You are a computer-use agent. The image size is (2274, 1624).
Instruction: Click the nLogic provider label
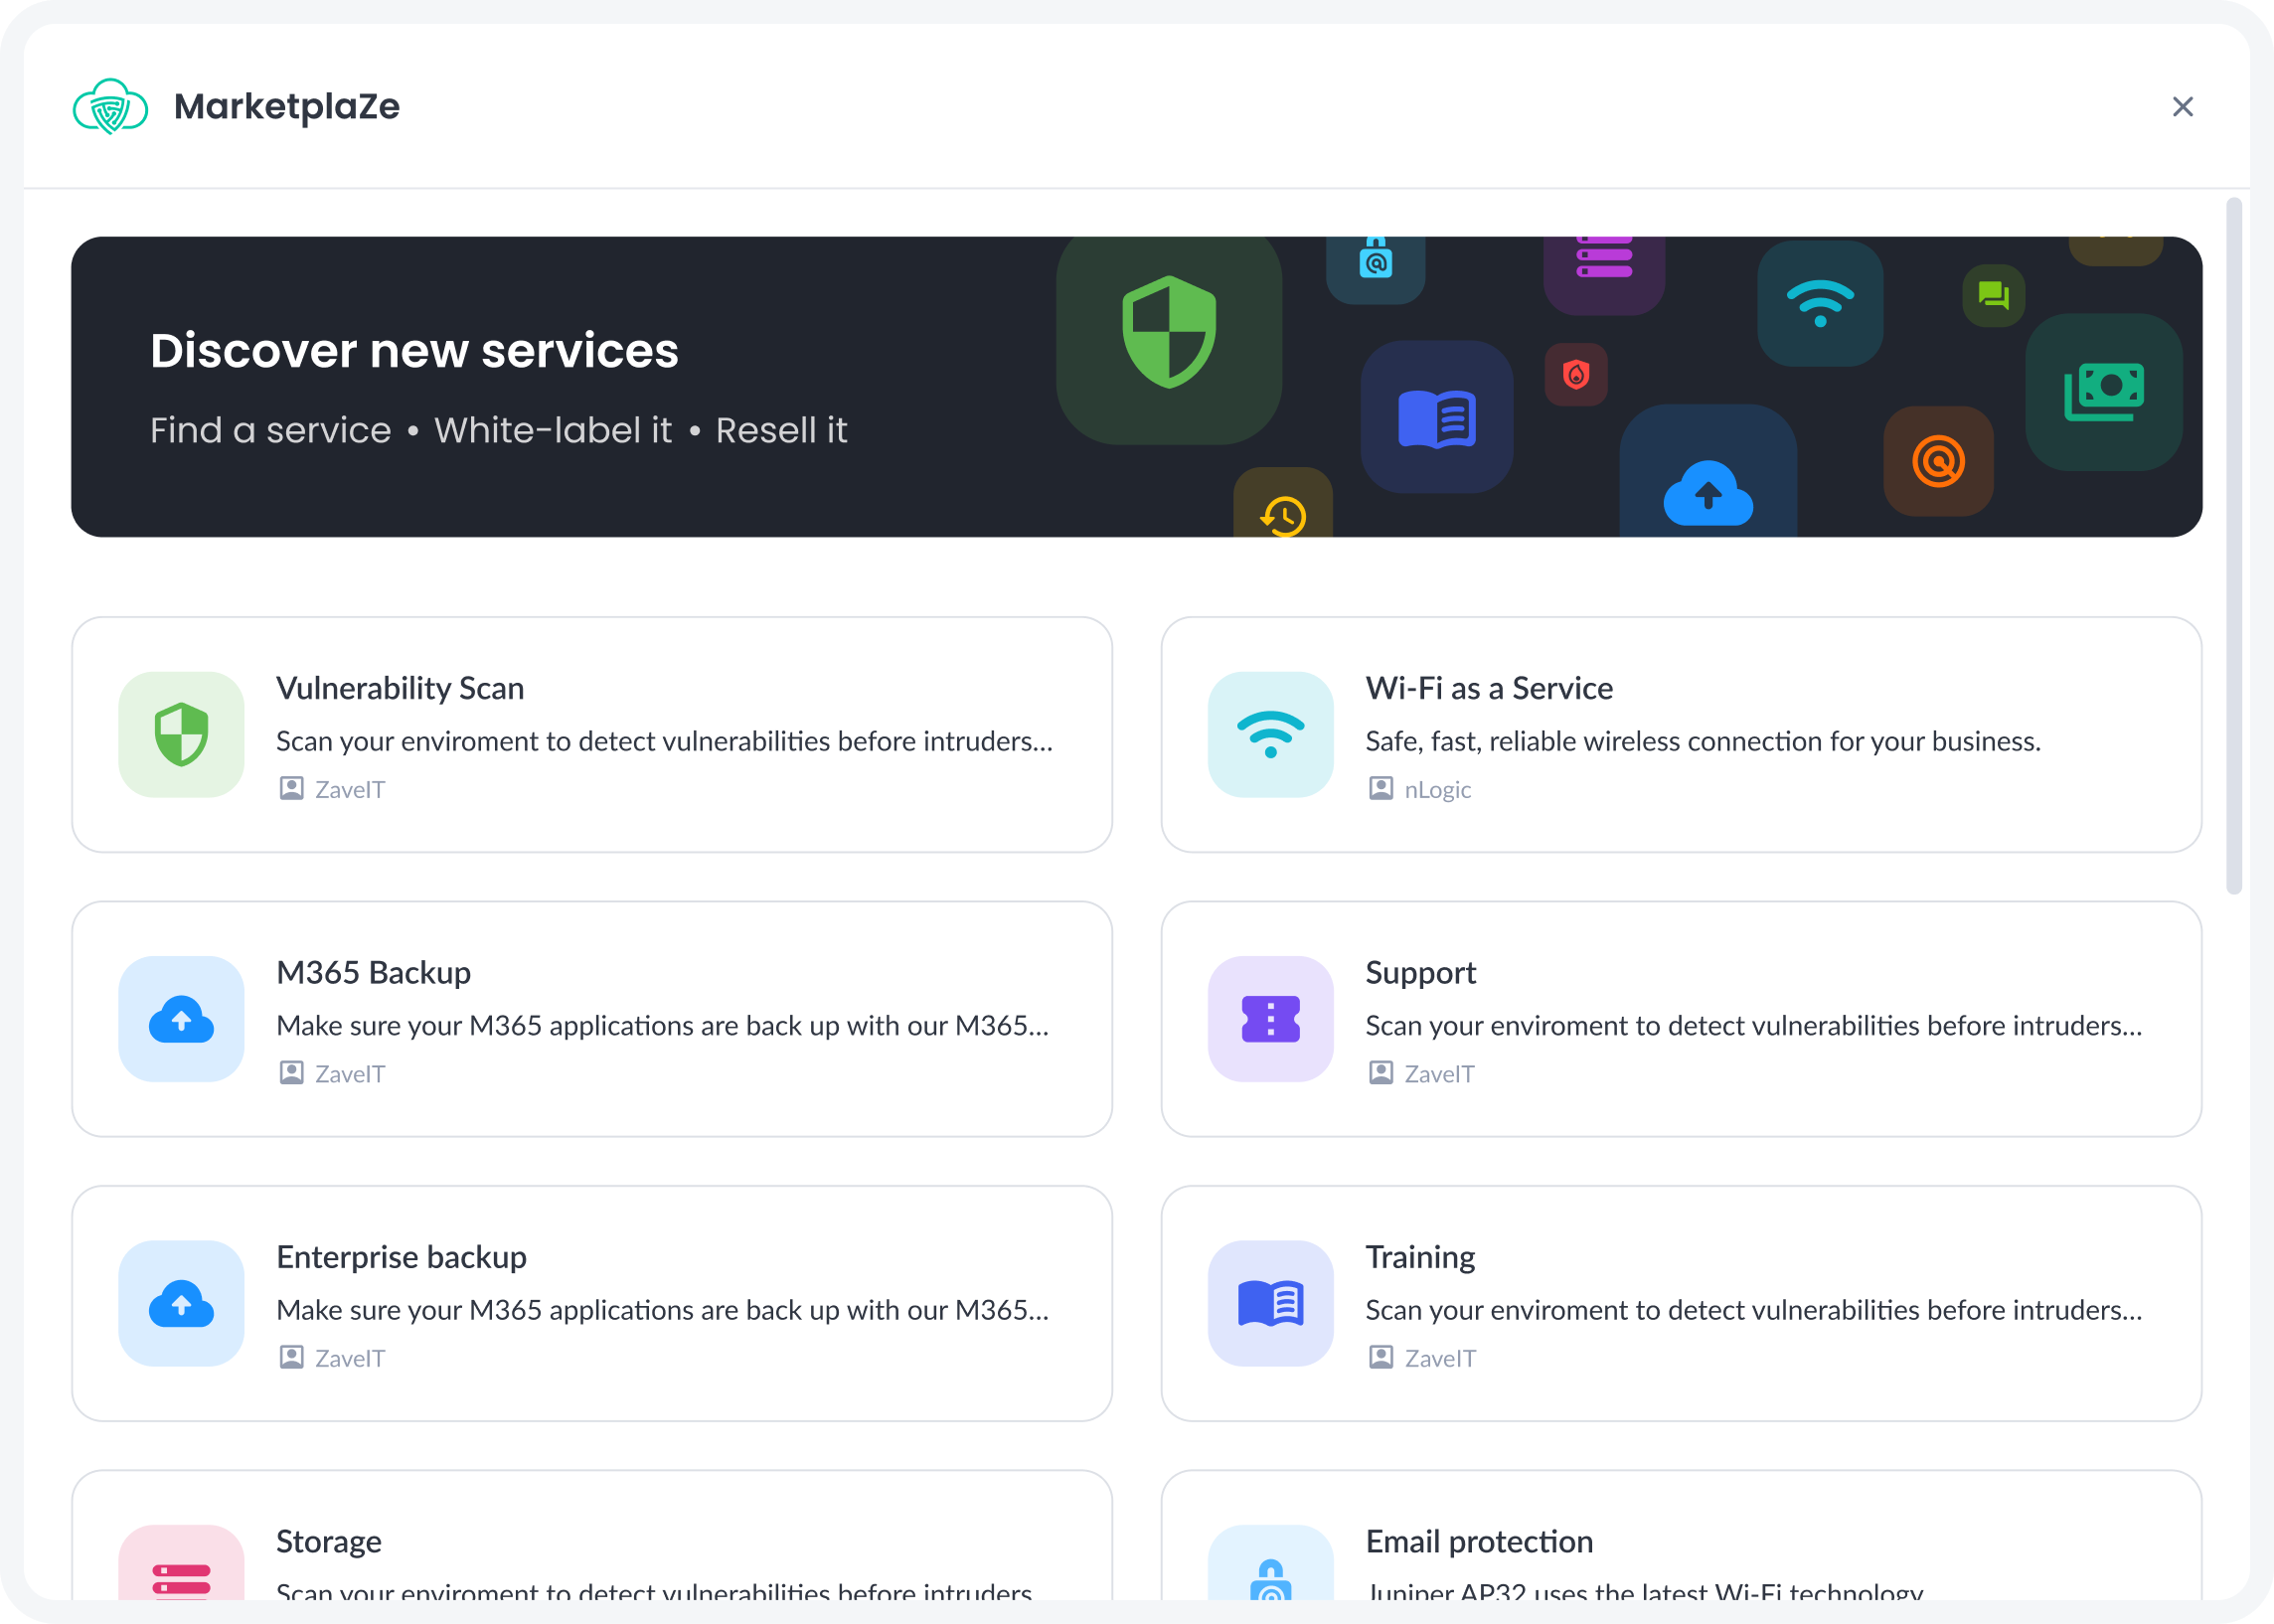[x=1436, y=789]
